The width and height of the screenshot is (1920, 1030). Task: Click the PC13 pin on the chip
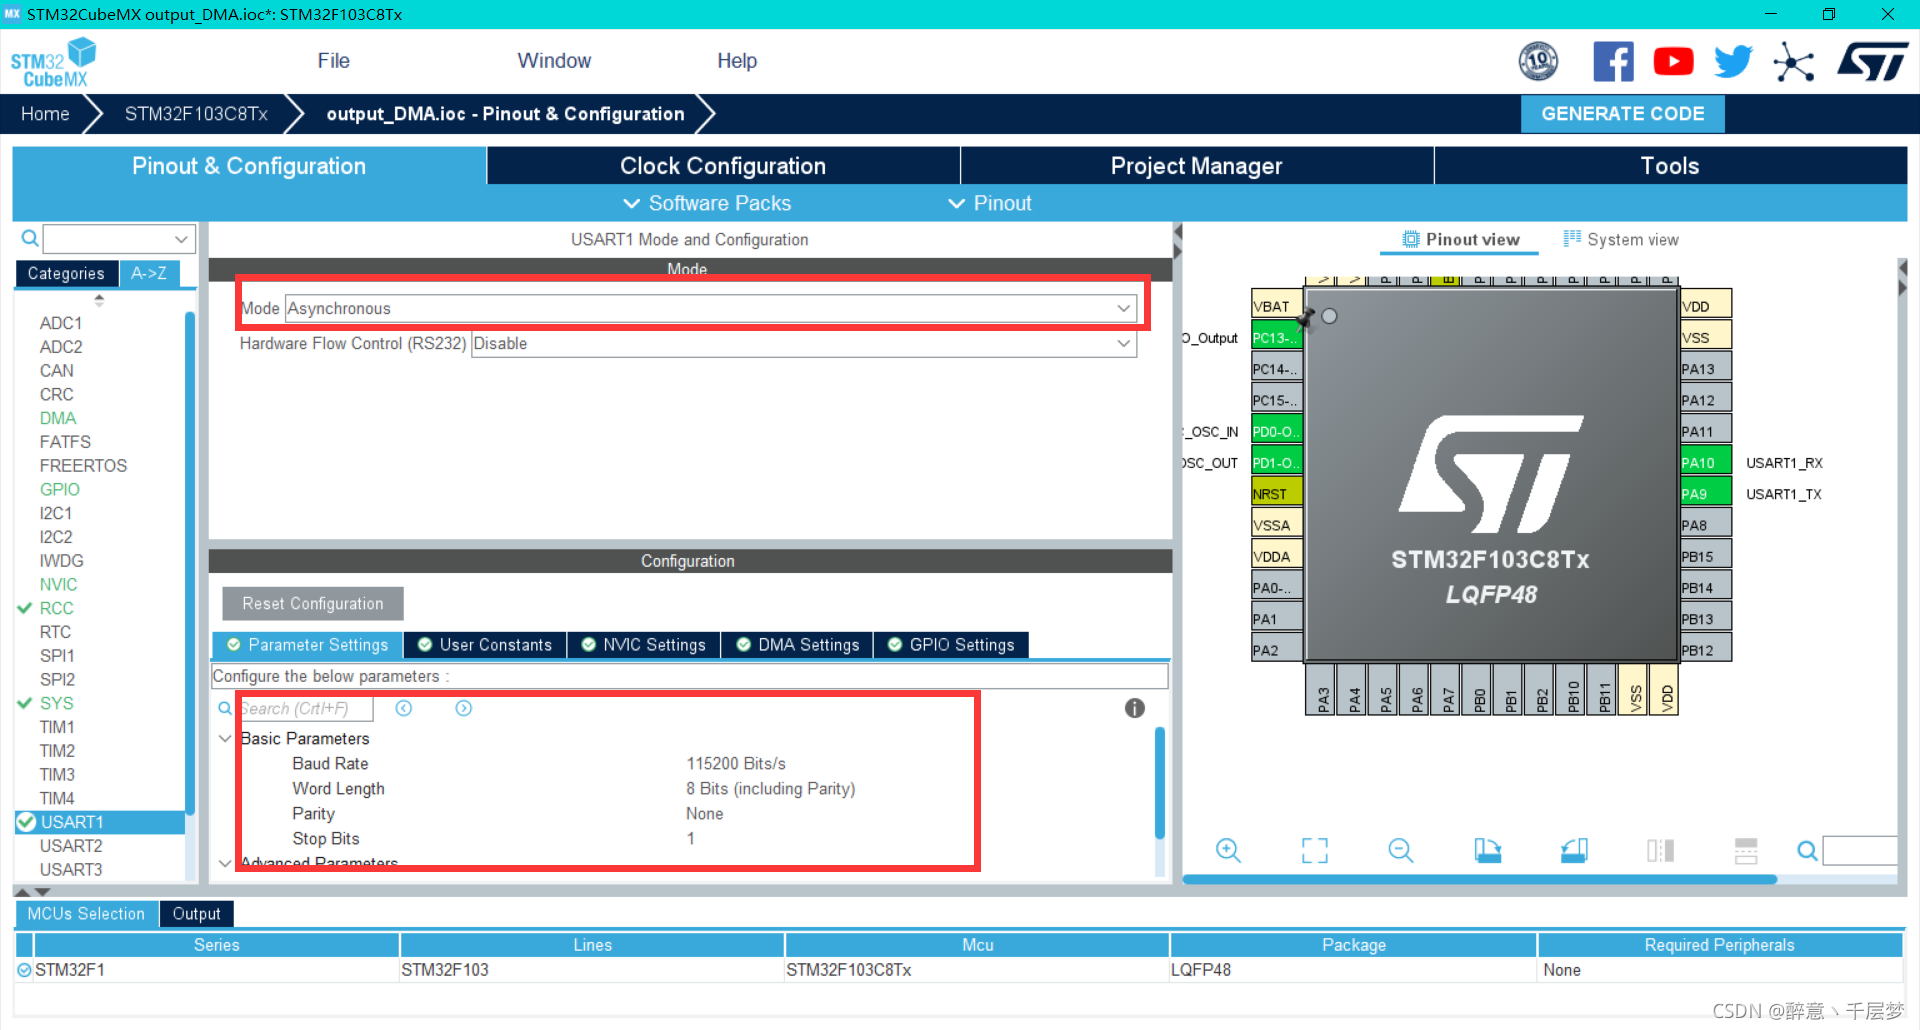point(1277,338)
